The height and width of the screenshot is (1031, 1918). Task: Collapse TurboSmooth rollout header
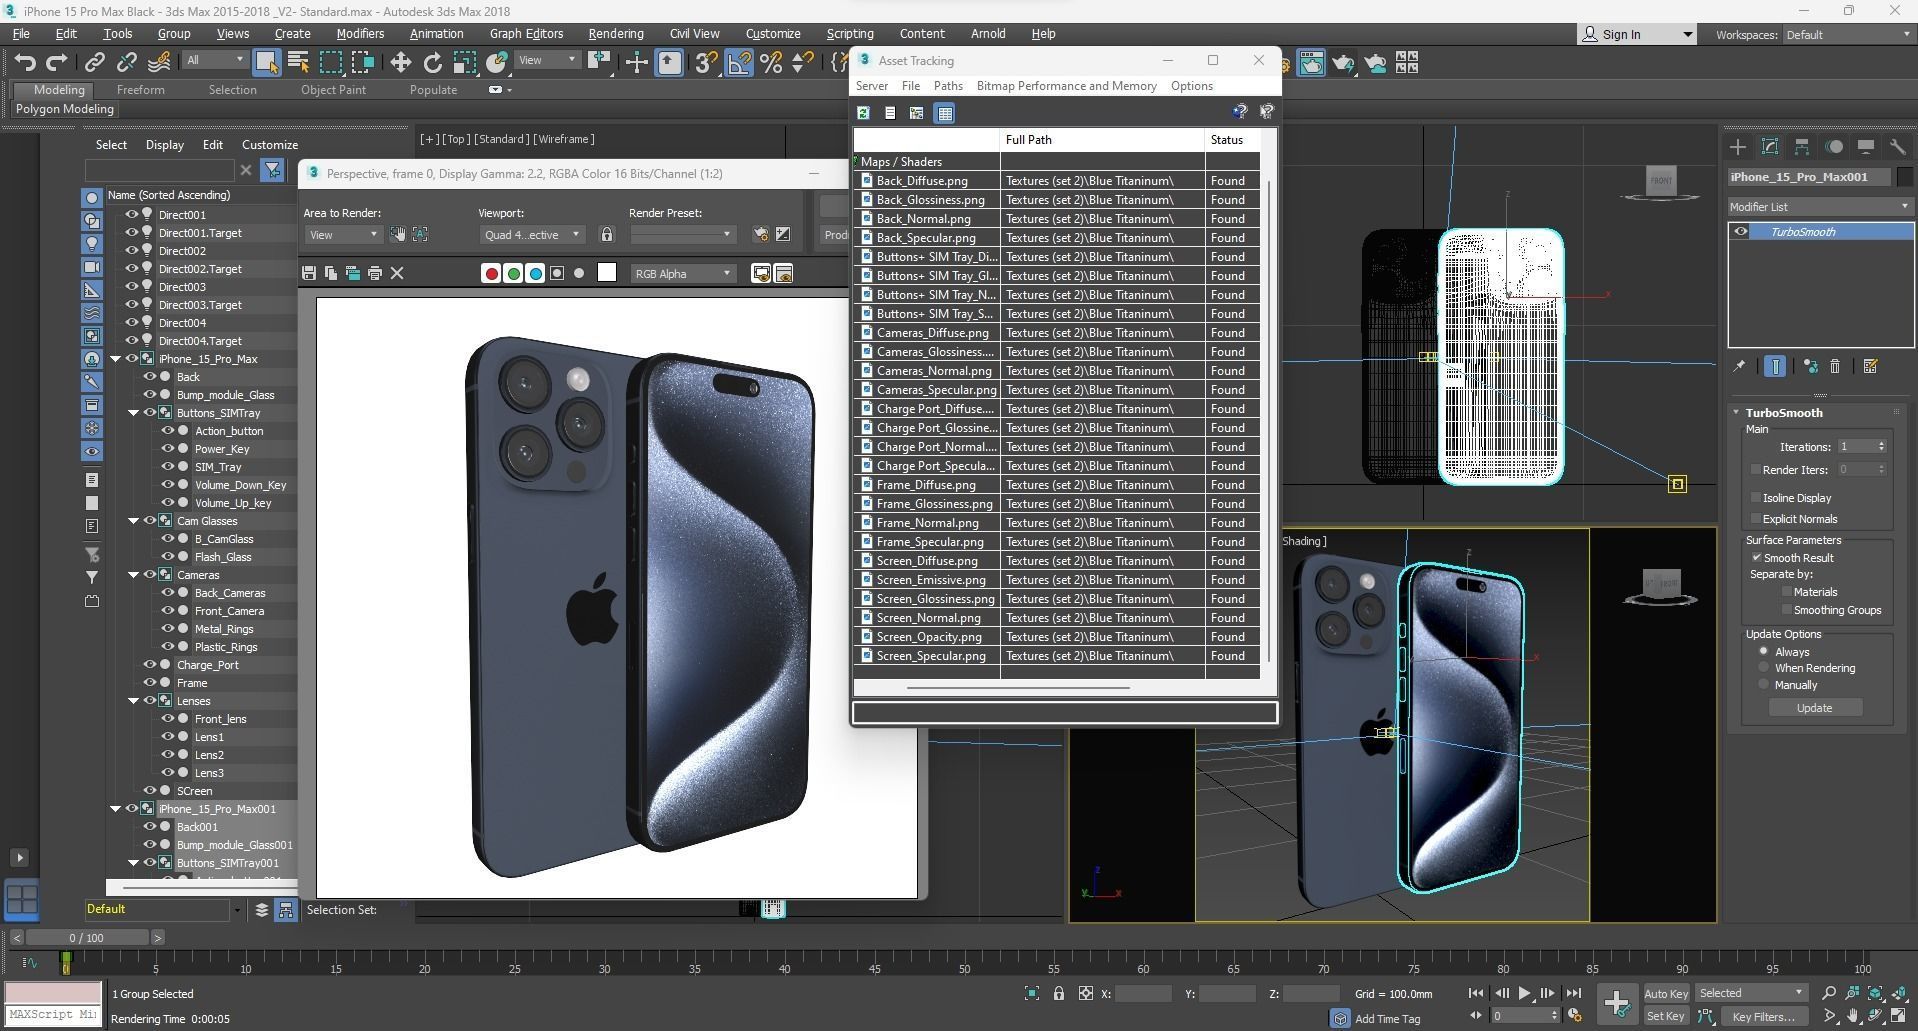point(1784,412)
